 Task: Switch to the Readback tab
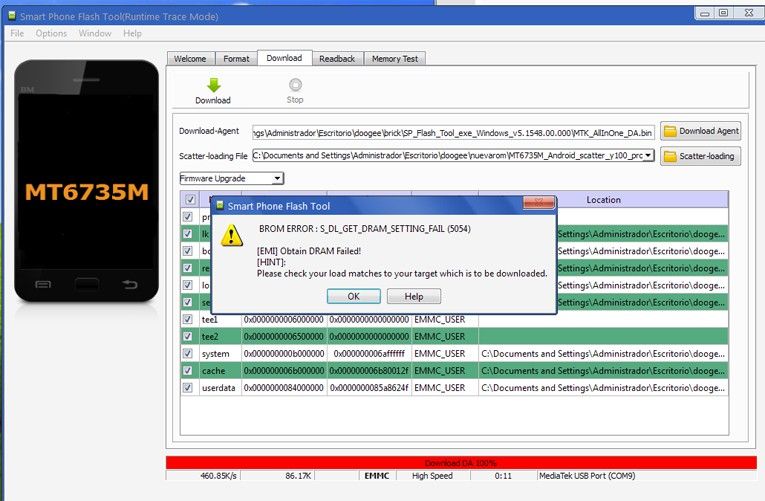[x=337, y=59]
